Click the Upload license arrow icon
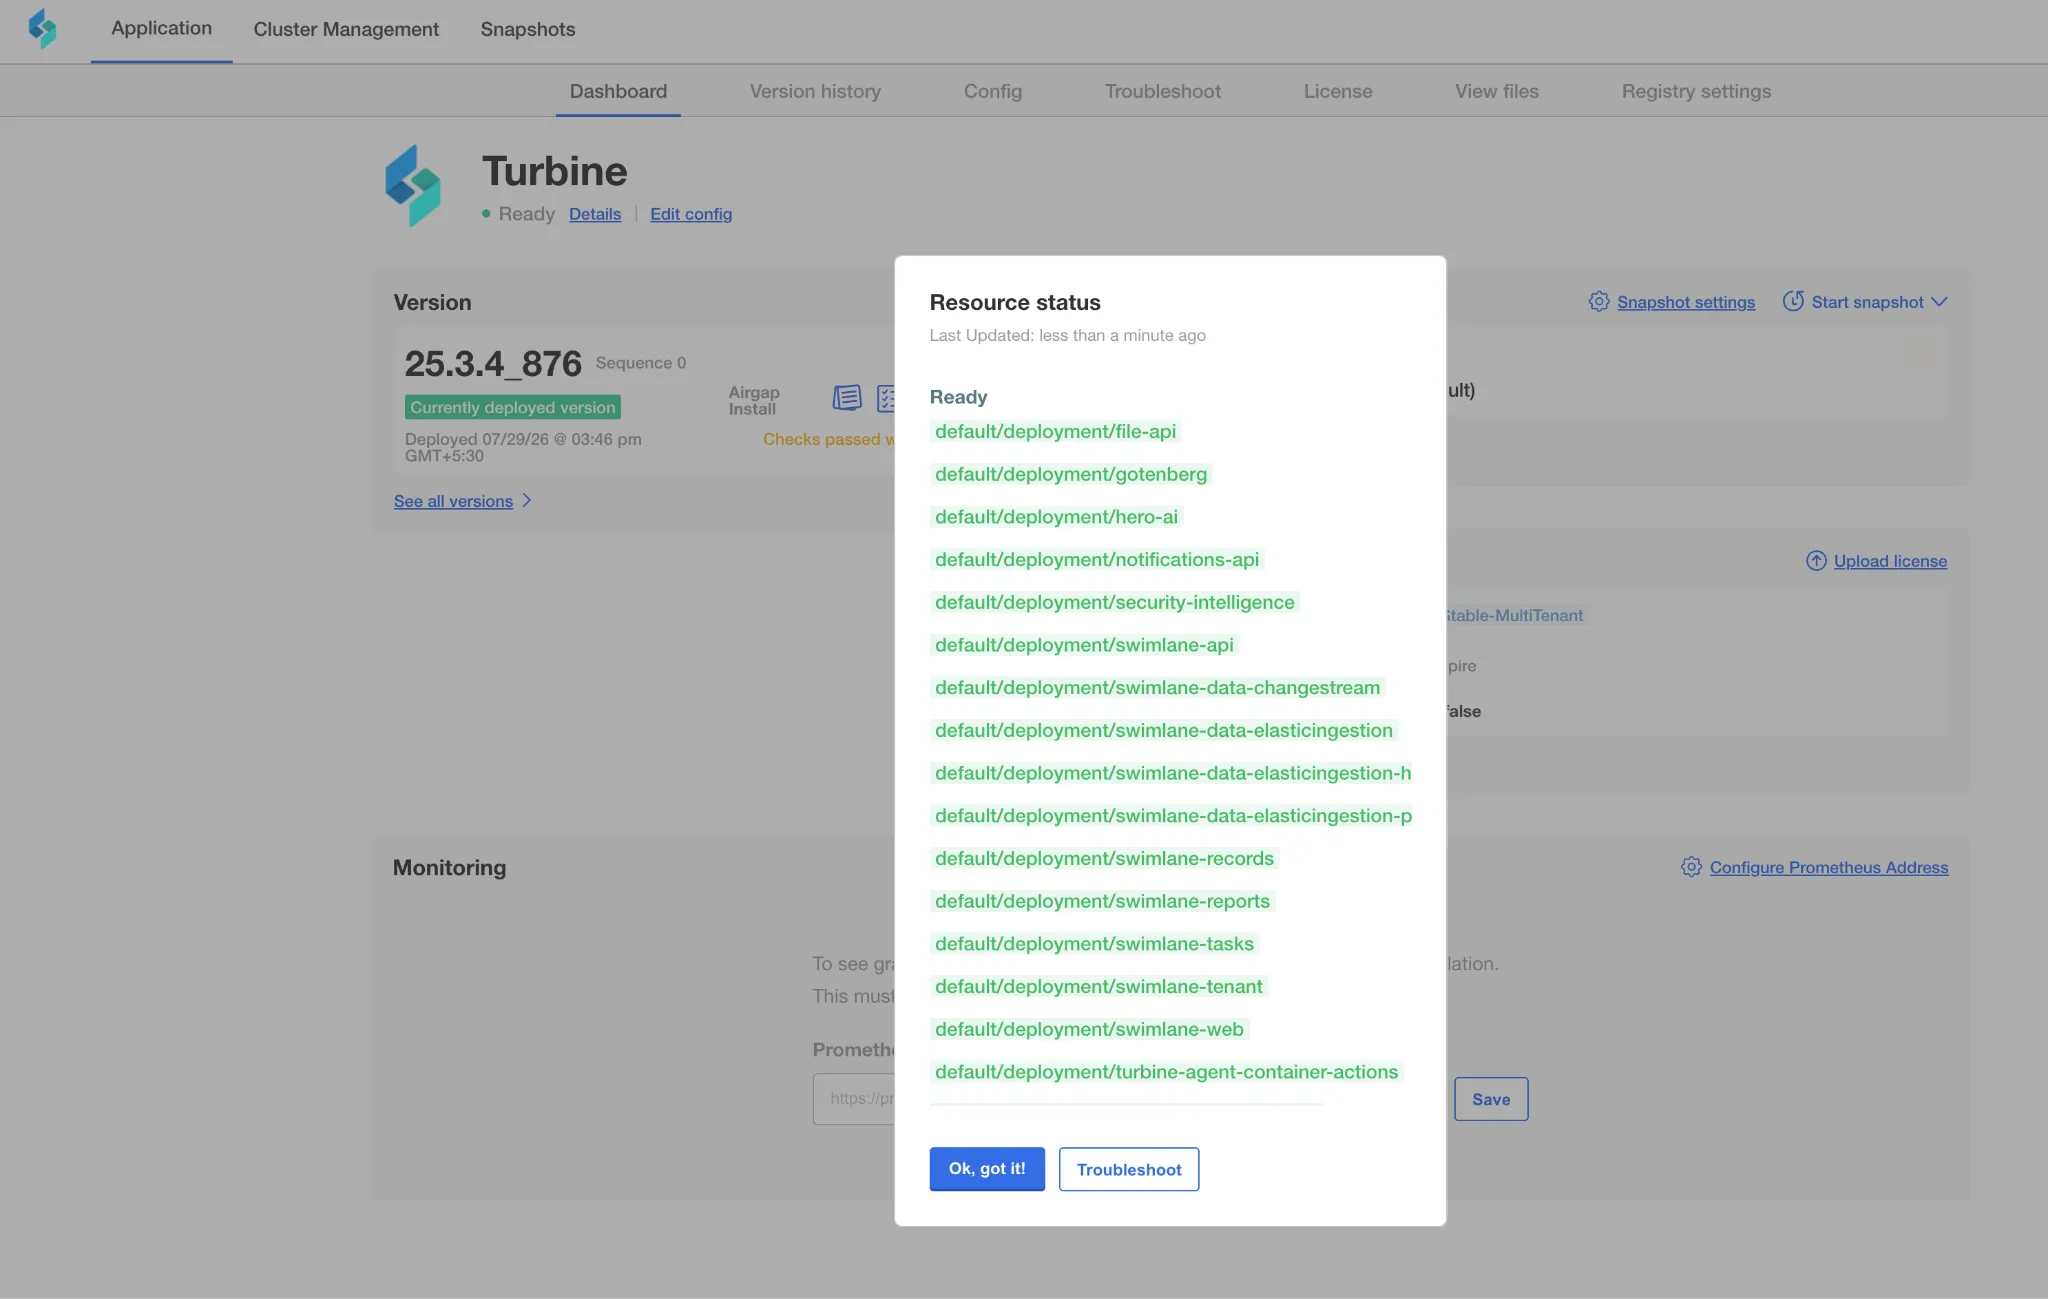This screenshot has height=1299, width=2048. click(x=1816, y=561)
